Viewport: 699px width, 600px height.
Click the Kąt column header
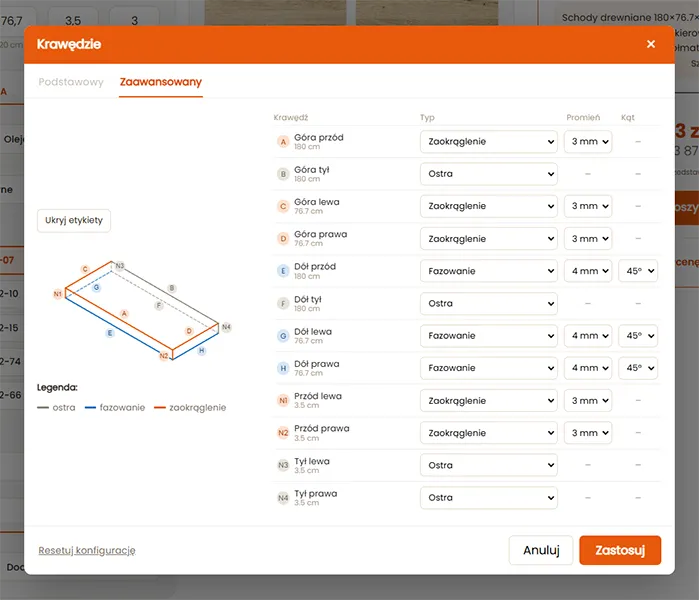pos(628,117)
